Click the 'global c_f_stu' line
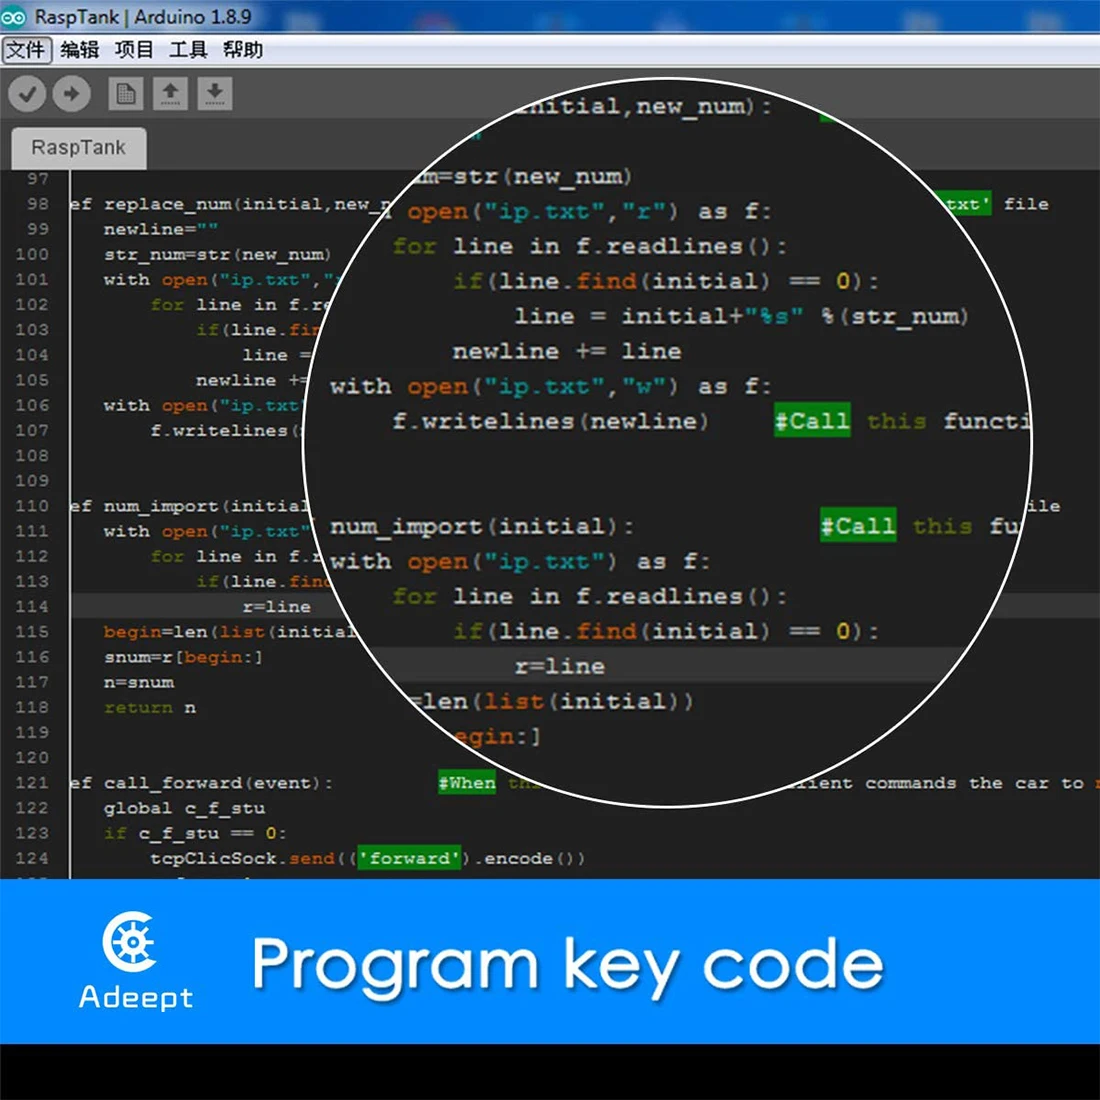This screenshot has height=1100, width=1100. [185, 808]
